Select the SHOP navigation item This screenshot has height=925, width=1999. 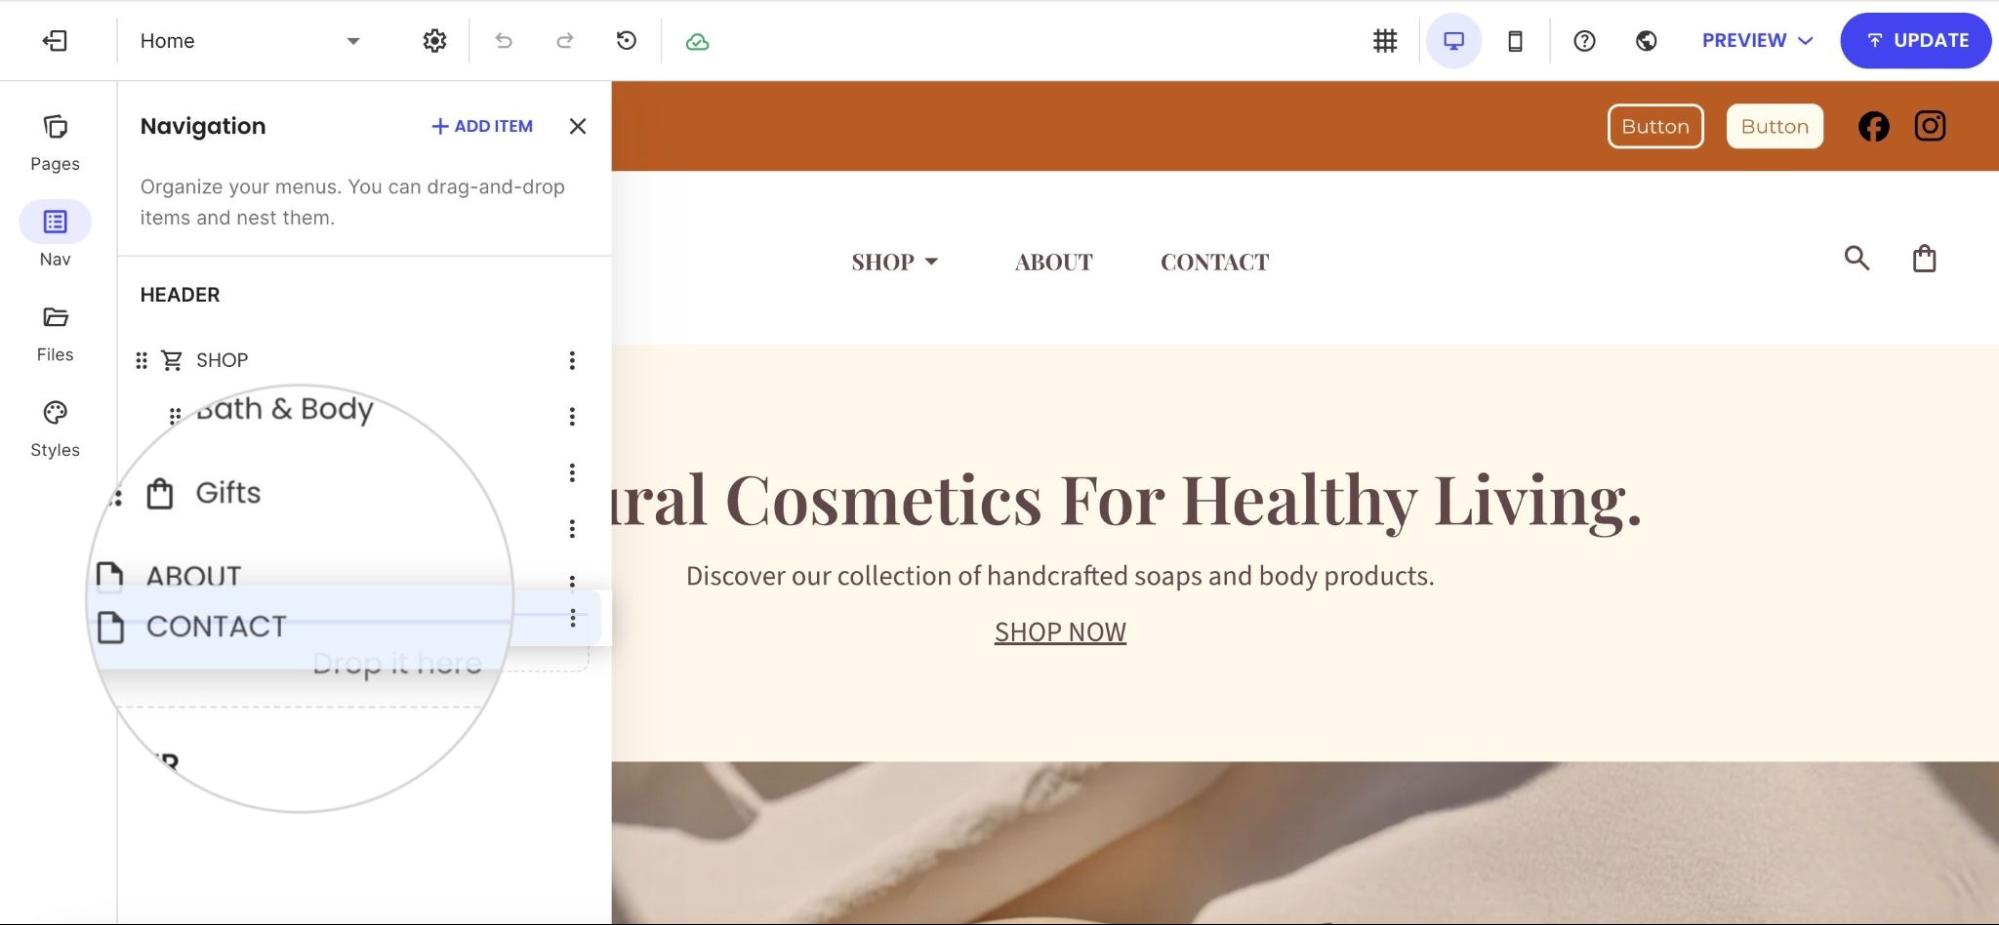click(x=222, y=360)
